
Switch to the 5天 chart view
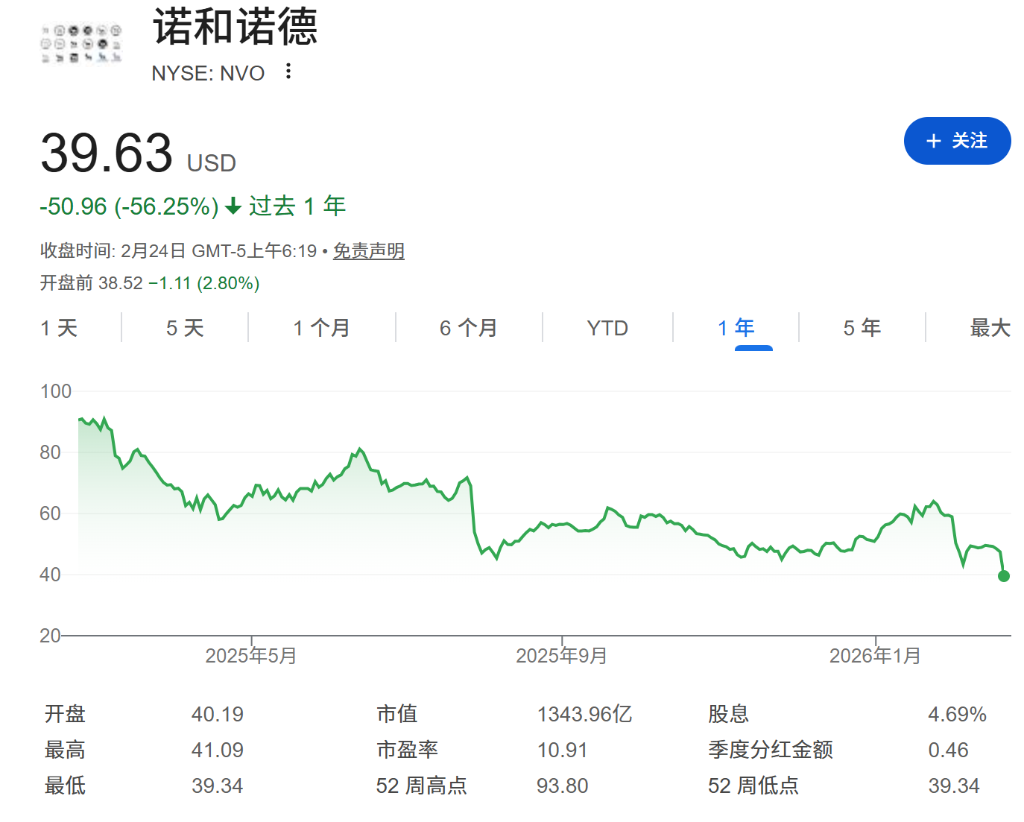182,328
